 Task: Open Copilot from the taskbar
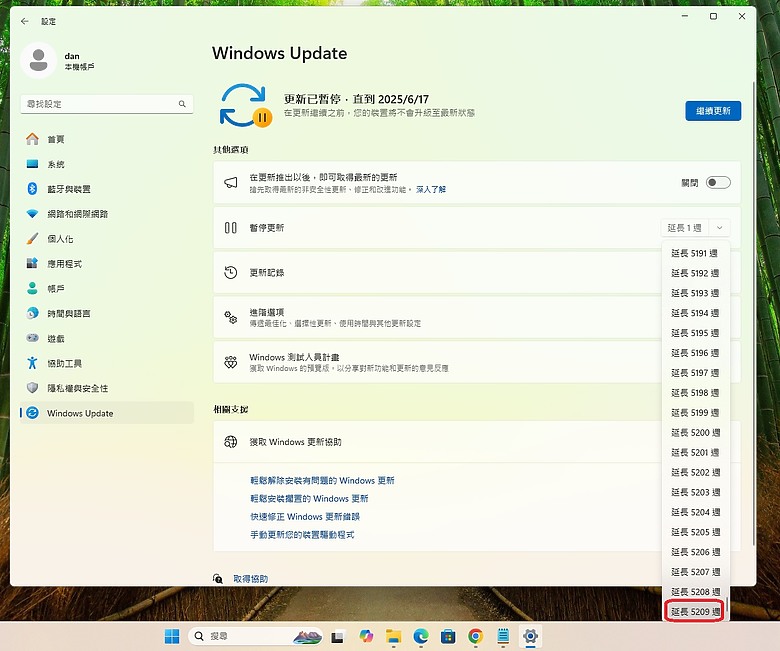[366, 636]
